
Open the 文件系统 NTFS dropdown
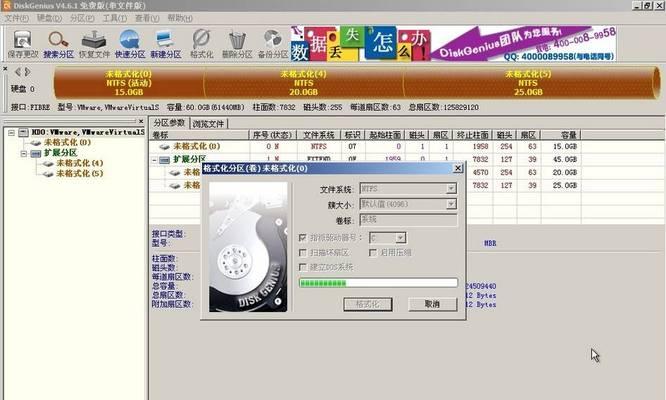pos(451,189)
